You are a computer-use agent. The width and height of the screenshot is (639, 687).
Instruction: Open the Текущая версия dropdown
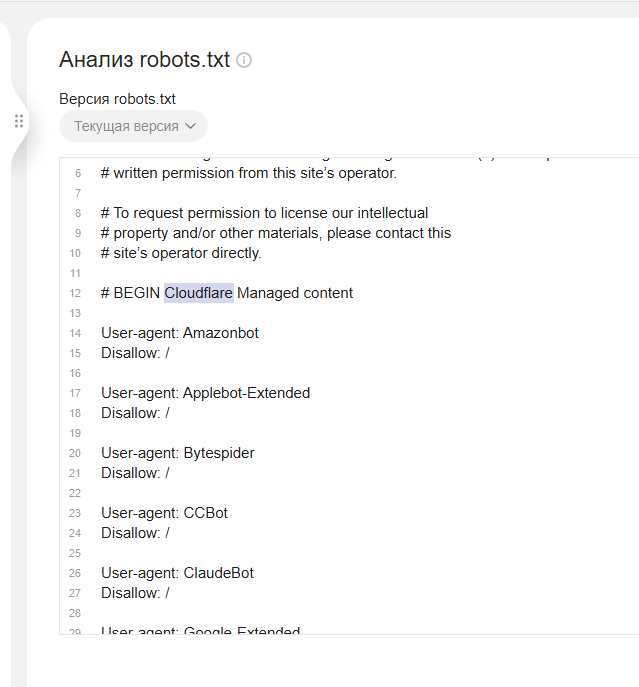(x=133, y=126)
